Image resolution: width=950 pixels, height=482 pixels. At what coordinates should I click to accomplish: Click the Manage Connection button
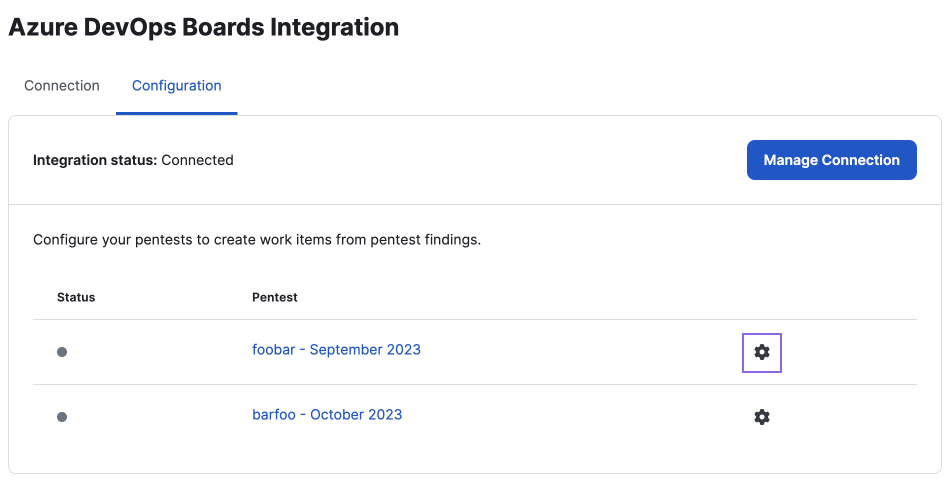[831, 160]
